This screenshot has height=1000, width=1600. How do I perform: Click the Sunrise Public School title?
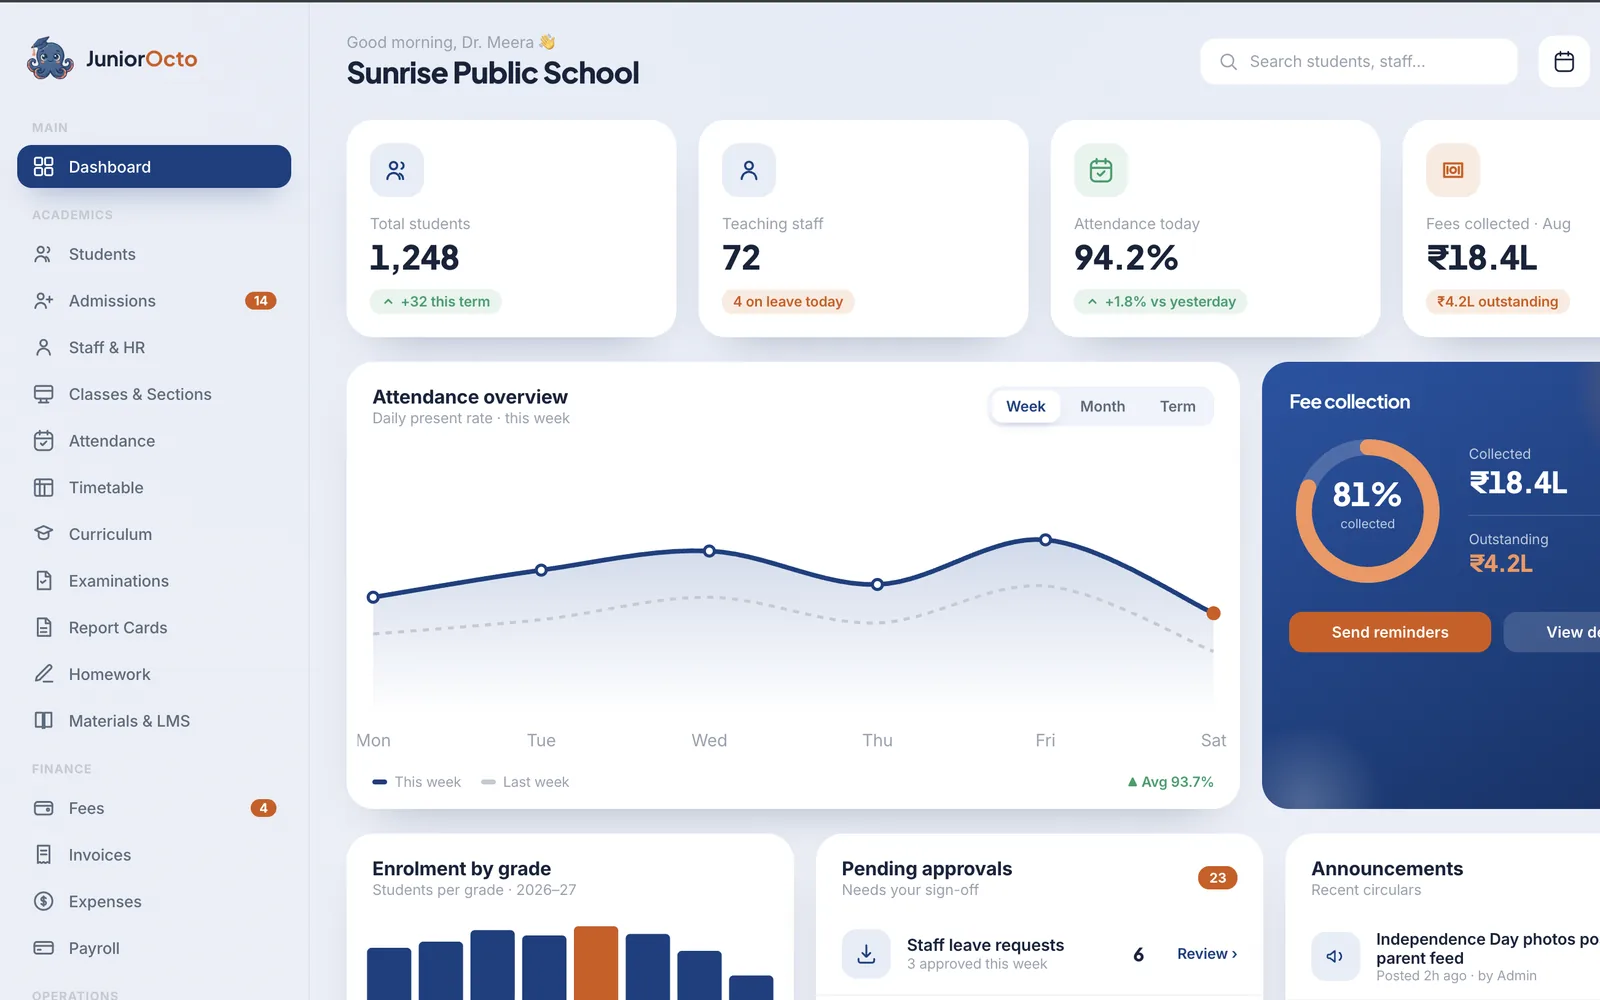[x=493, y=73]
